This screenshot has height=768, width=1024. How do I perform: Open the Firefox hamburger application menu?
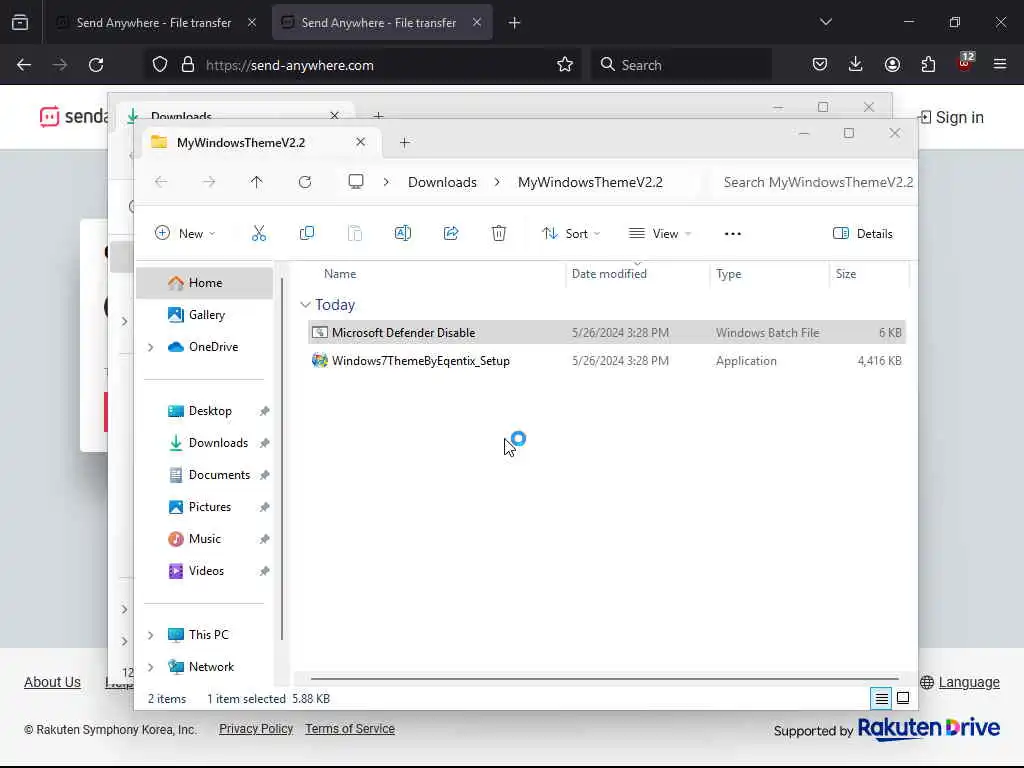click(1000, 64)
